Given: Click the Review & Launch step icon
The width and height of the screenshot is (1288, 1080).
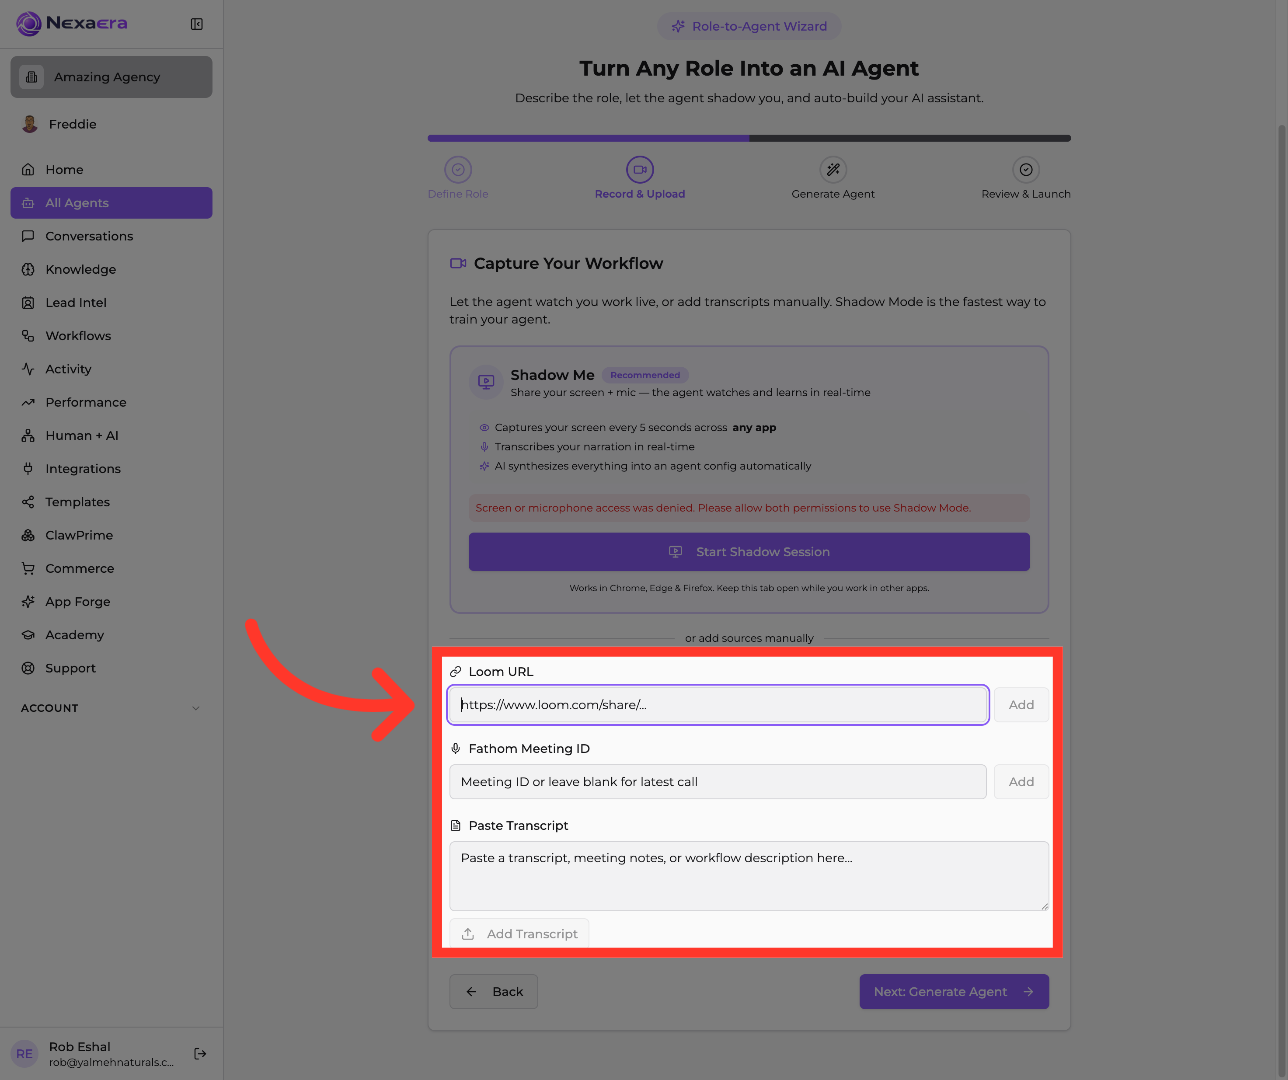Looking at the screenshot, I should (1026, 169).
